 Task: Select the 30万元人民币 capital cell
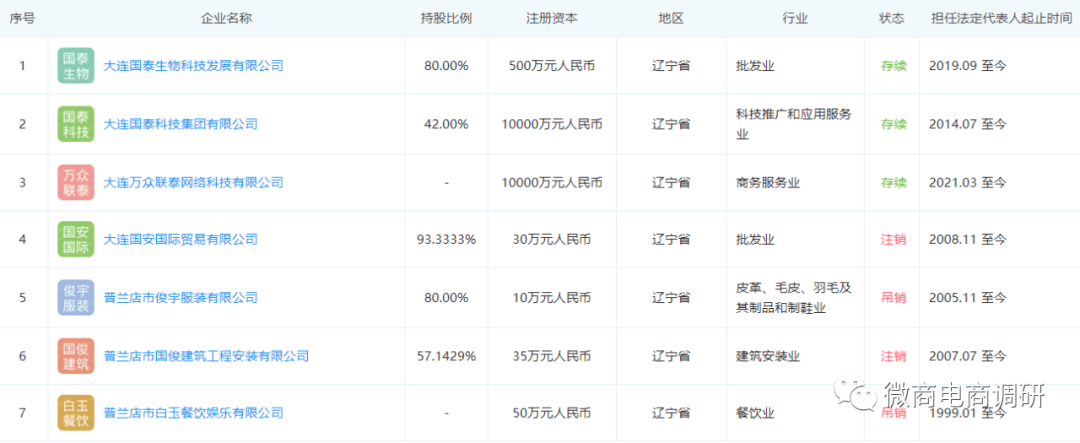(552, 240)
